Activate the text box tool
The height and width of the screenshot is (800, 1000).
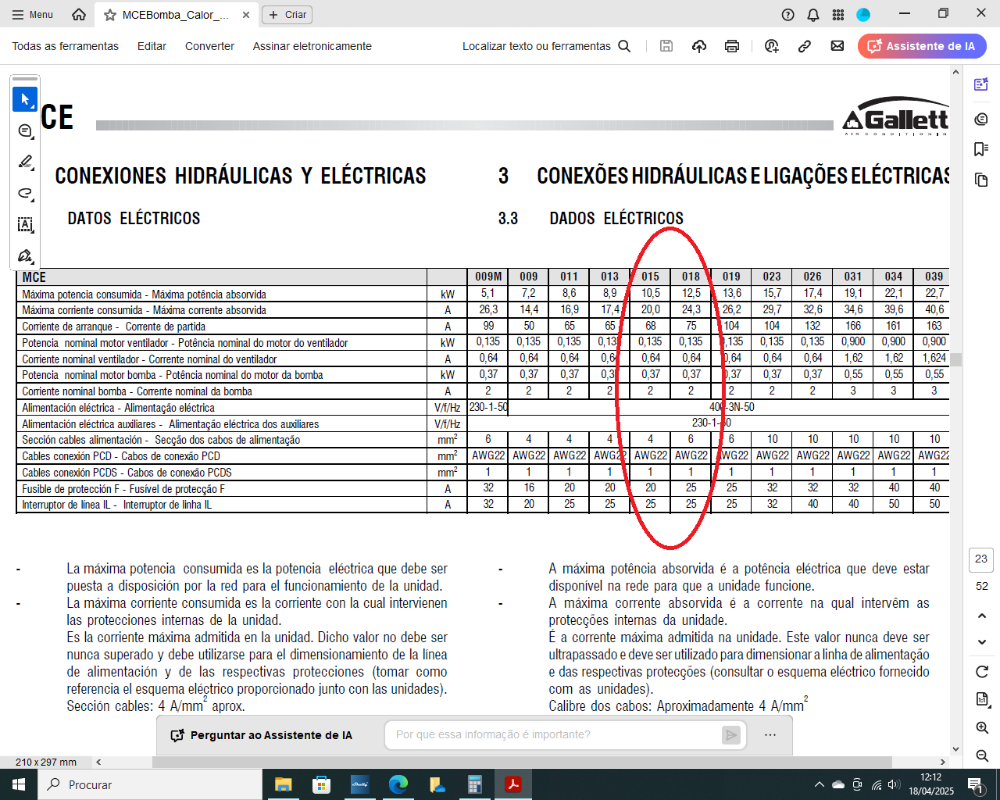click(x=25, y=224)
